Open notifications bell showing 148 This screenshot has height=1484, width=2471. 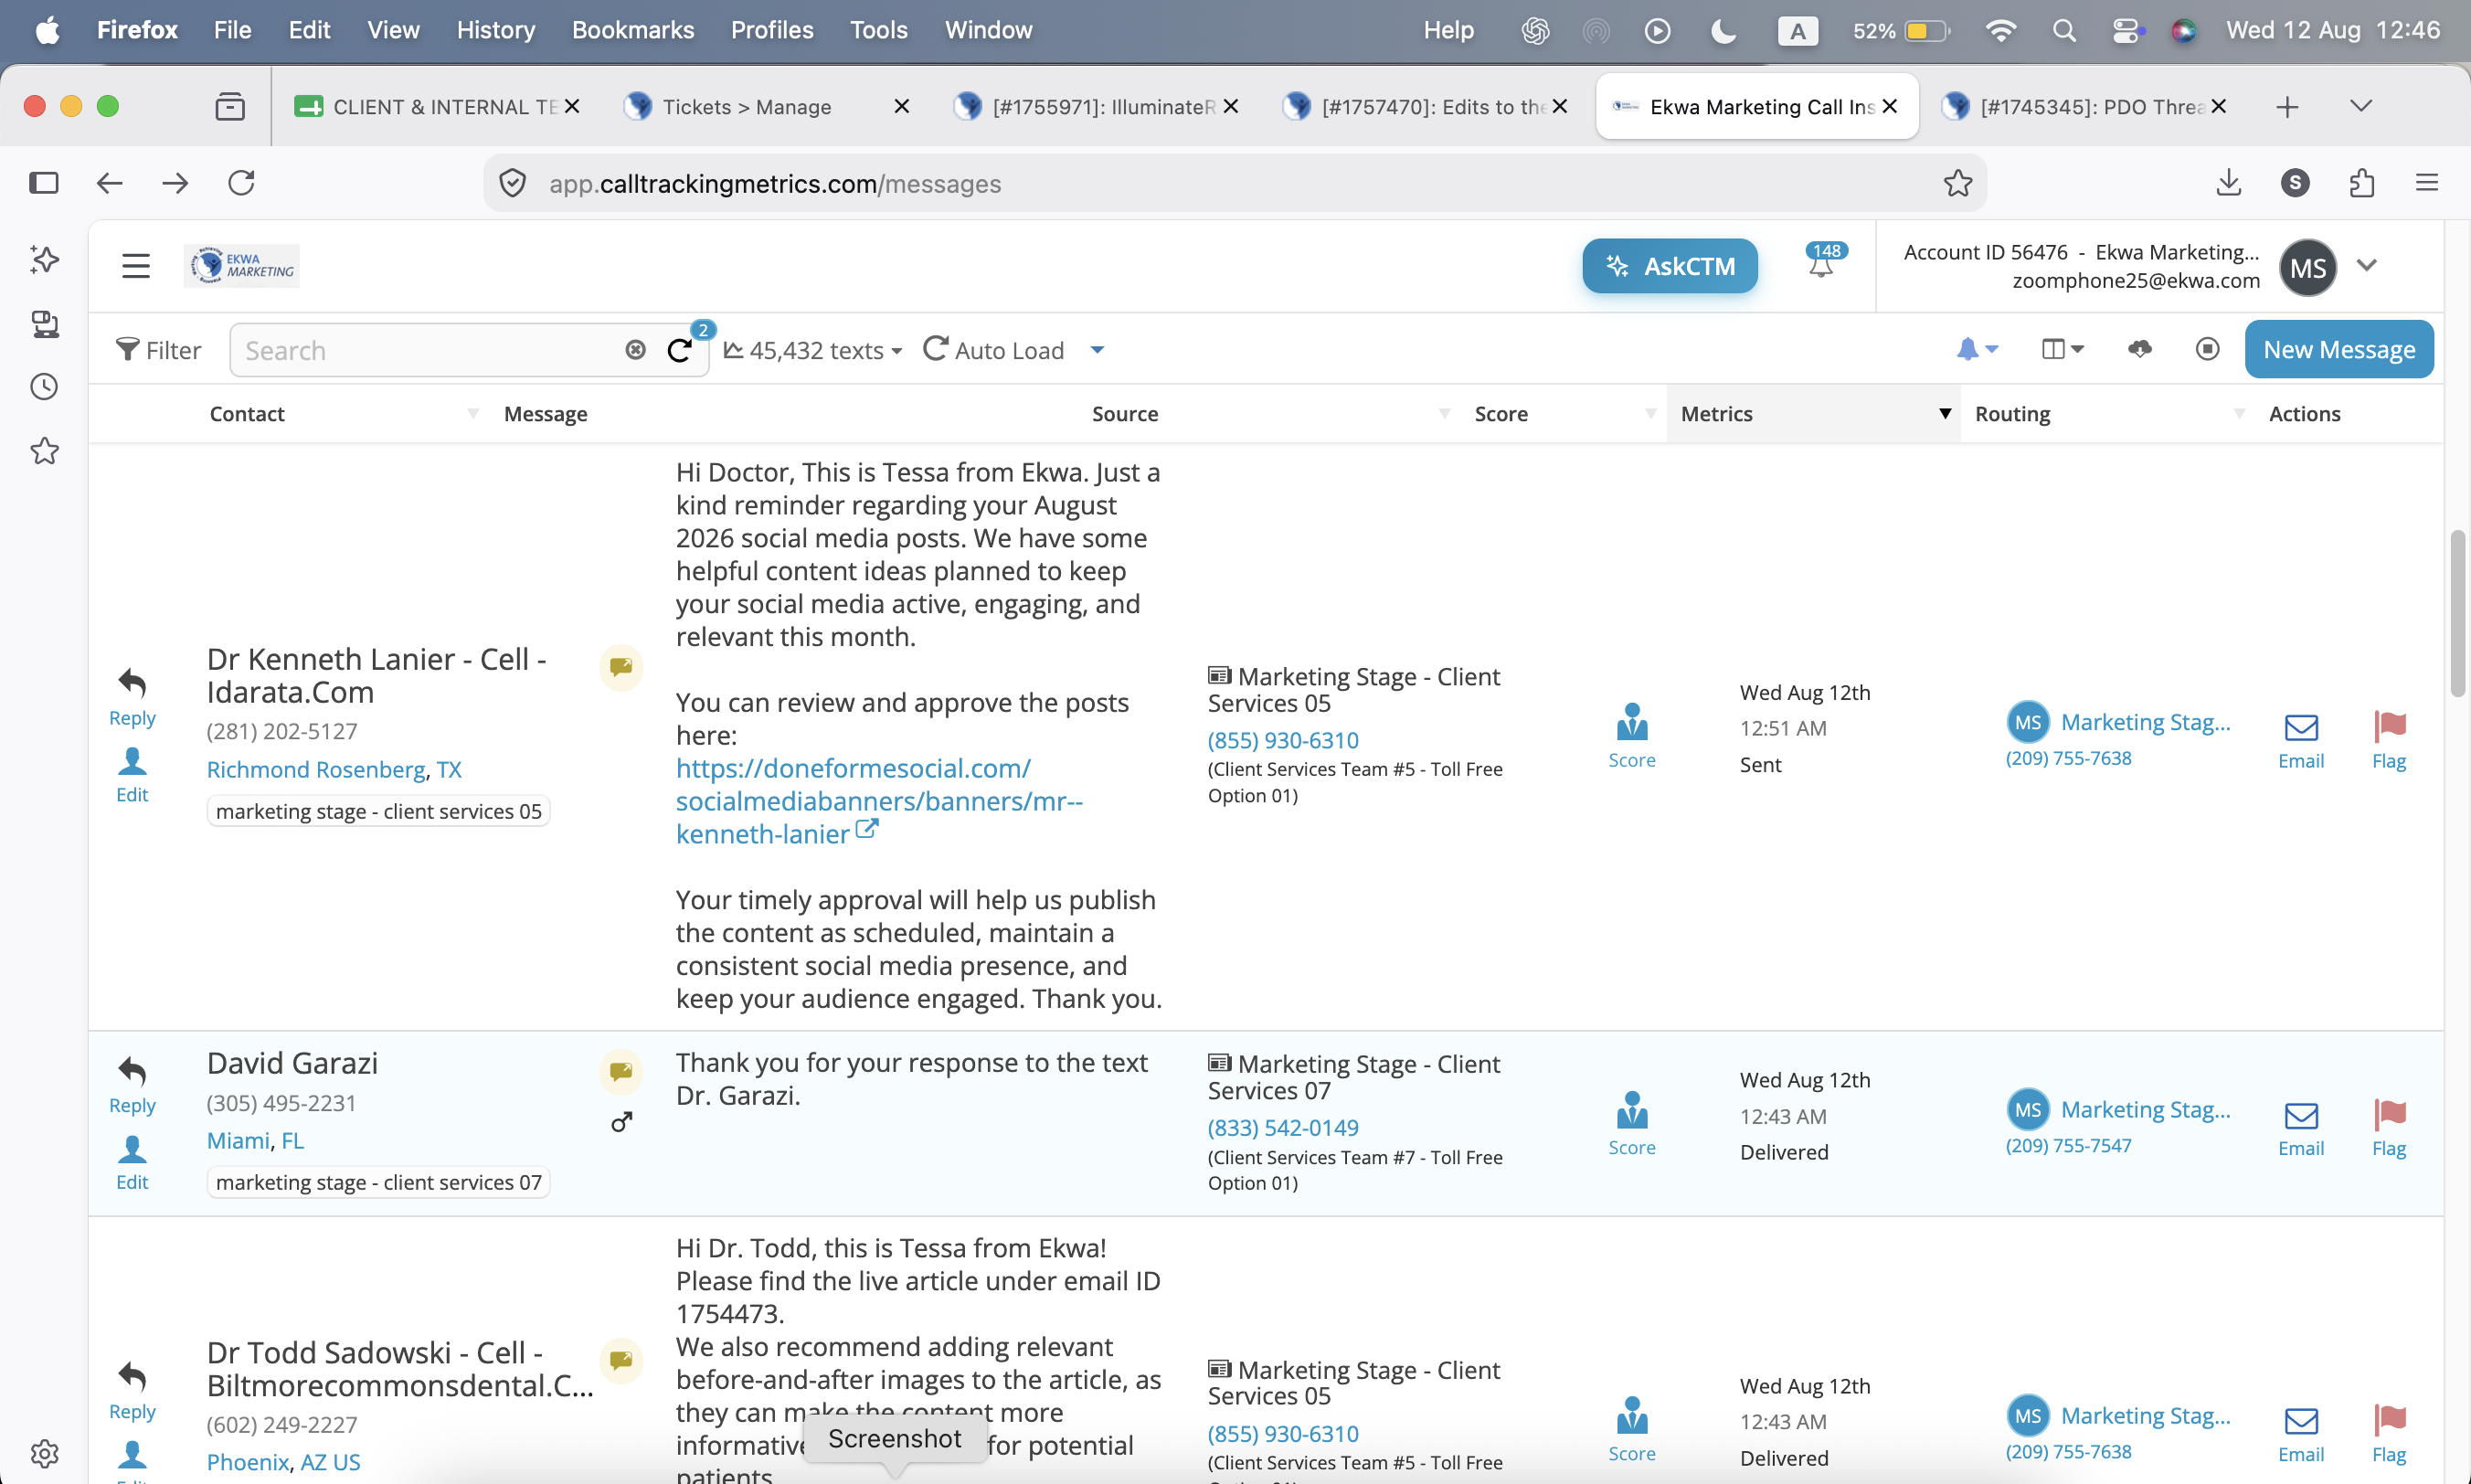[1823, 262]
